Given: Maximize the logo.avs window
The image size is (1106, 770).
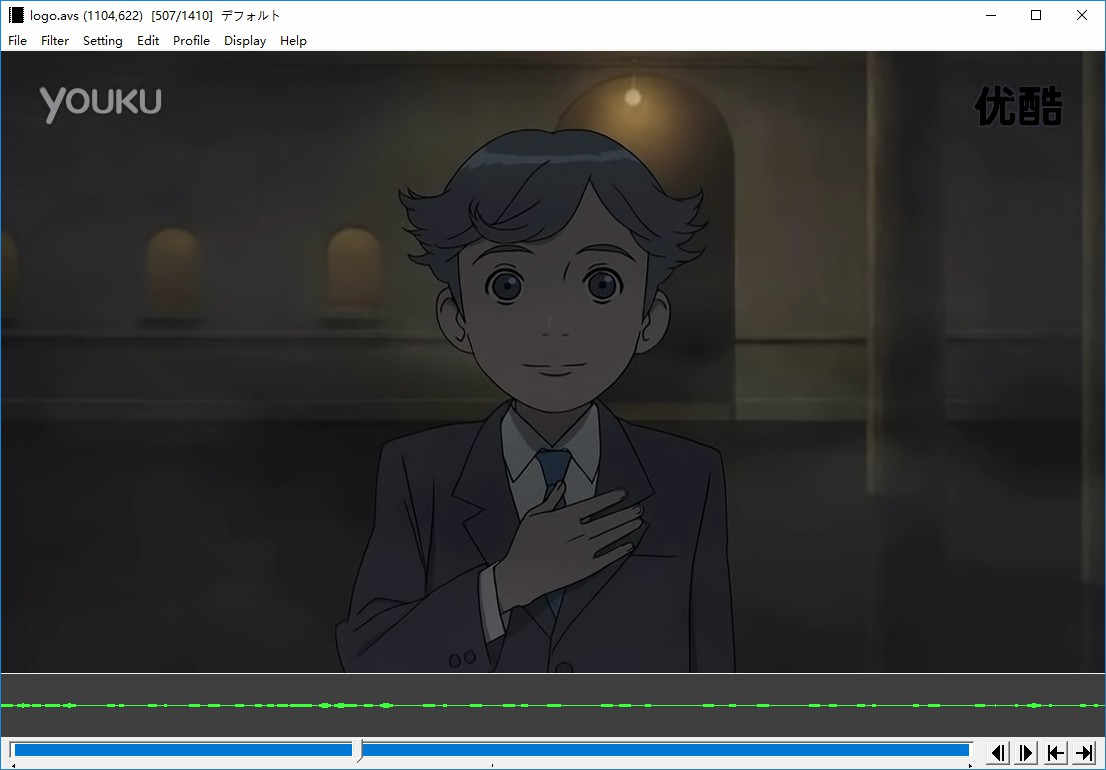Looking at the screenshot, I should (x=1036, y=15).
